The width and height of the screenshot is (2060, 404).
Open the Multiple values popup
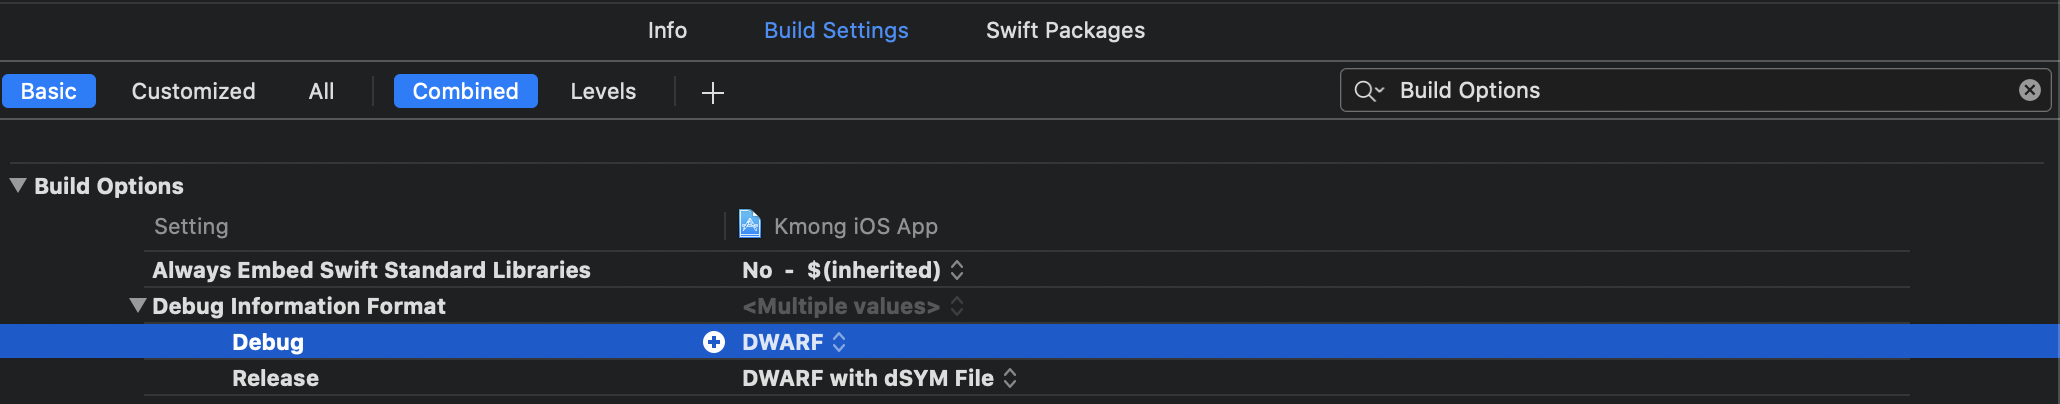click(956, 306)
